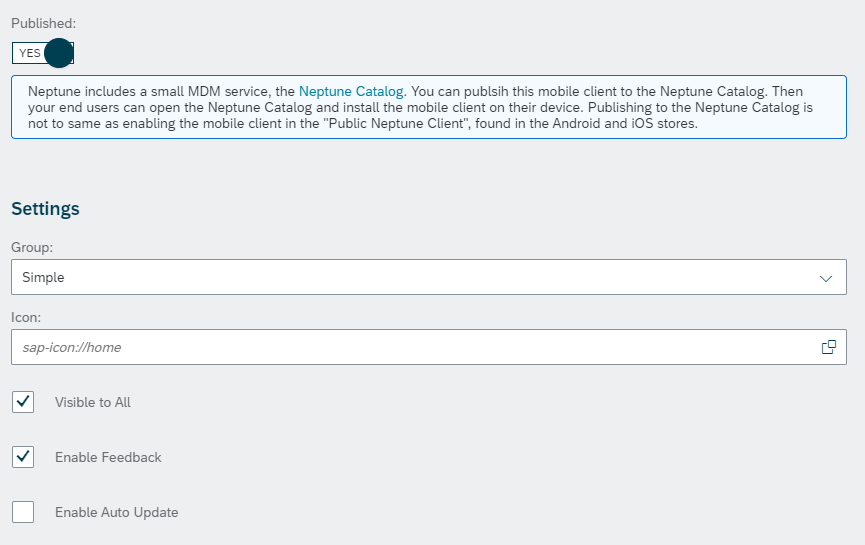Click the Settings heading text
Screen dimensions: 865x545
click(45, 209)
